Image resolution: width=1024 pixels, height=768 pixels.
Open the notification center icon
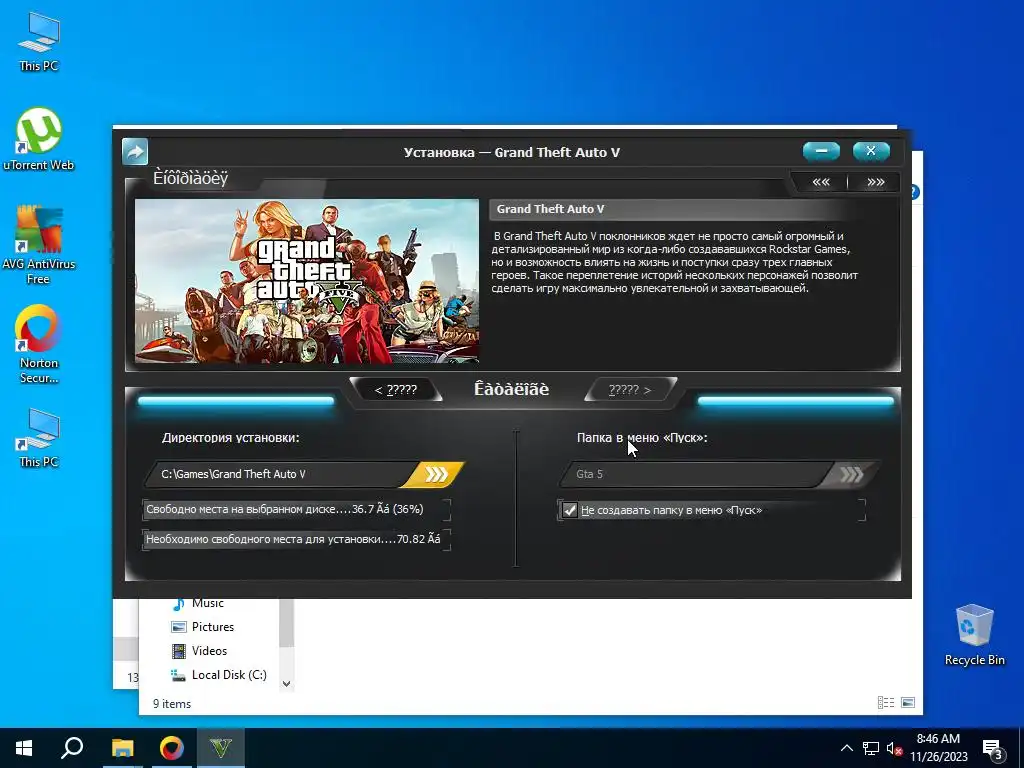click(x=993, y=750)
